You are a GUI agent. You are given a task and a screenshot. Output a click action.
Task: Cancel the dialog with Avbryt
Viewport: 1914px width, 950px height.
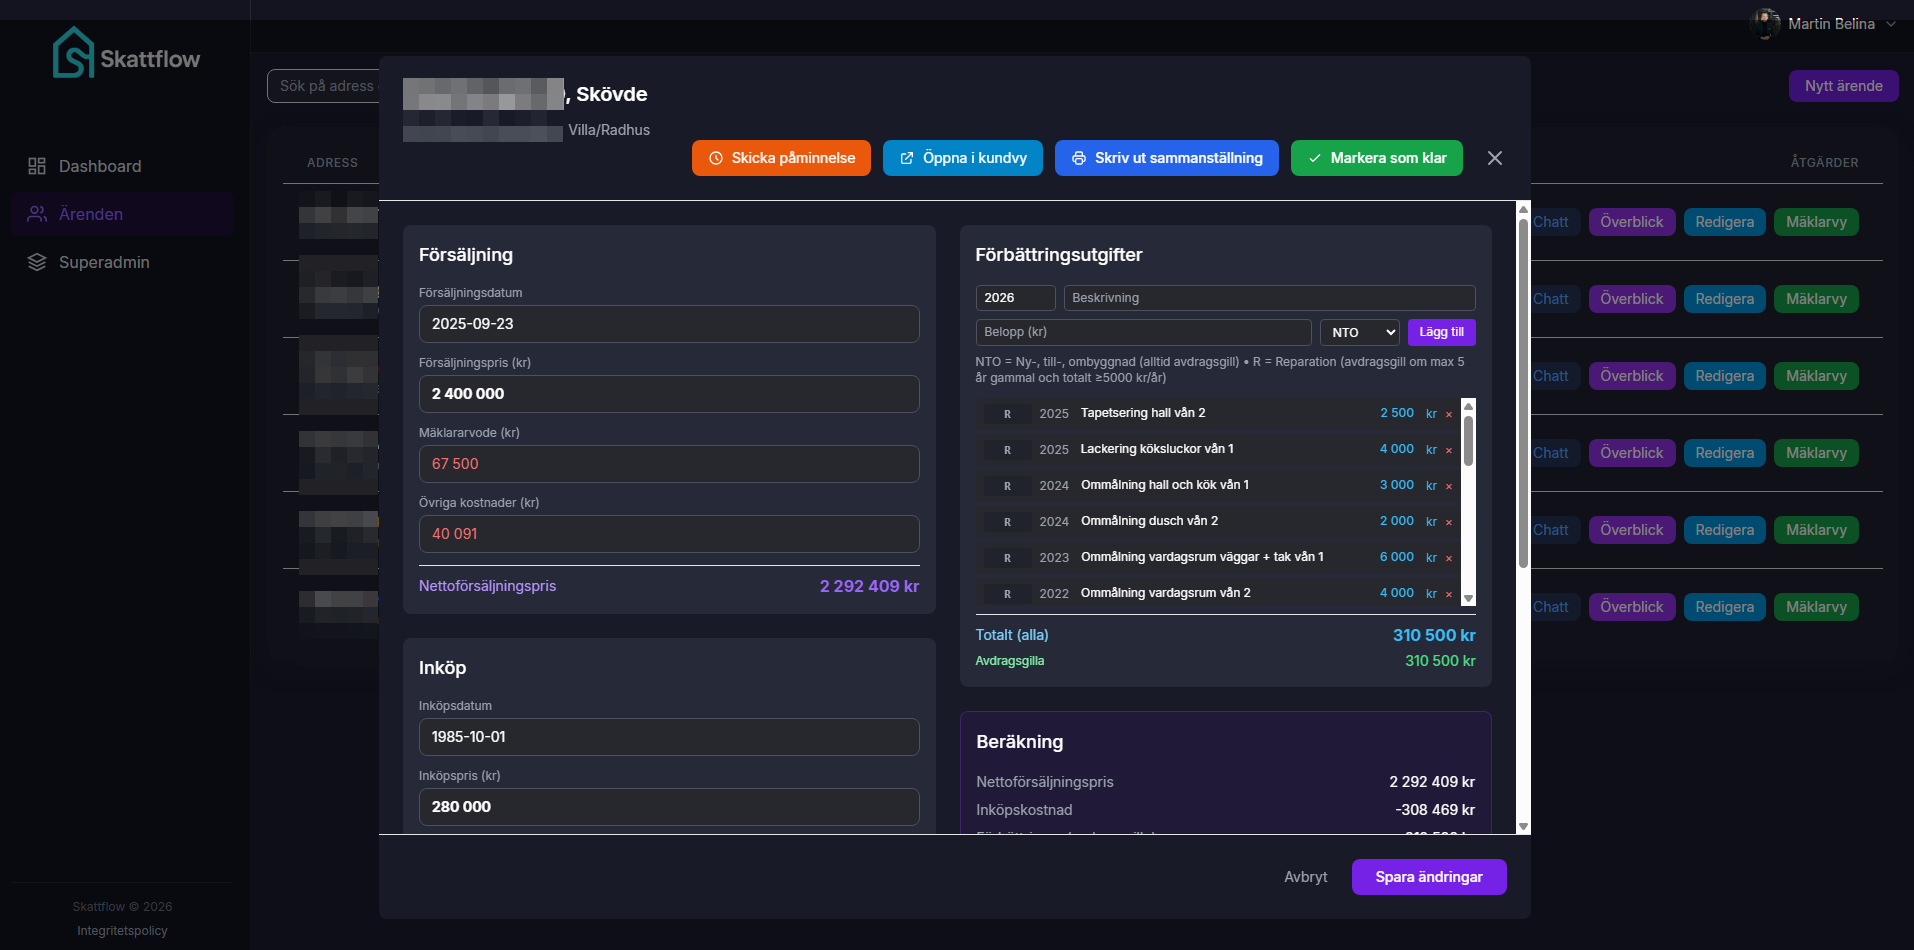1306,877
